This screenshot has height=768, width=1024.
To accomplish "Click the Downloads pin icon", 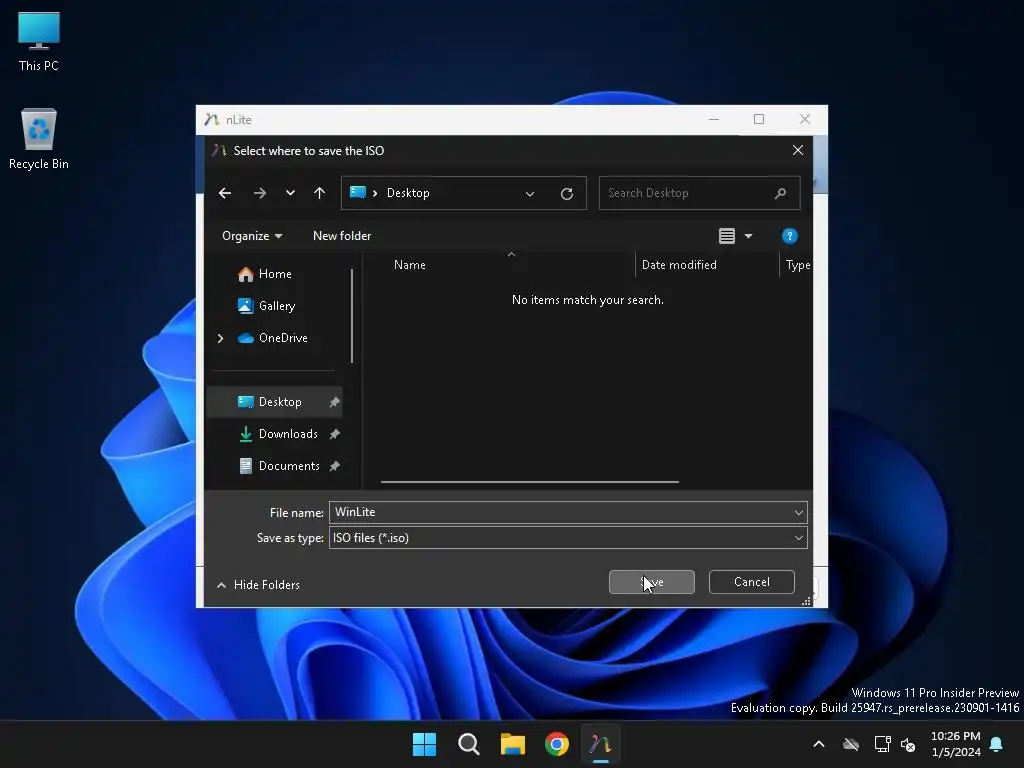I will click(x=334, y=434).
